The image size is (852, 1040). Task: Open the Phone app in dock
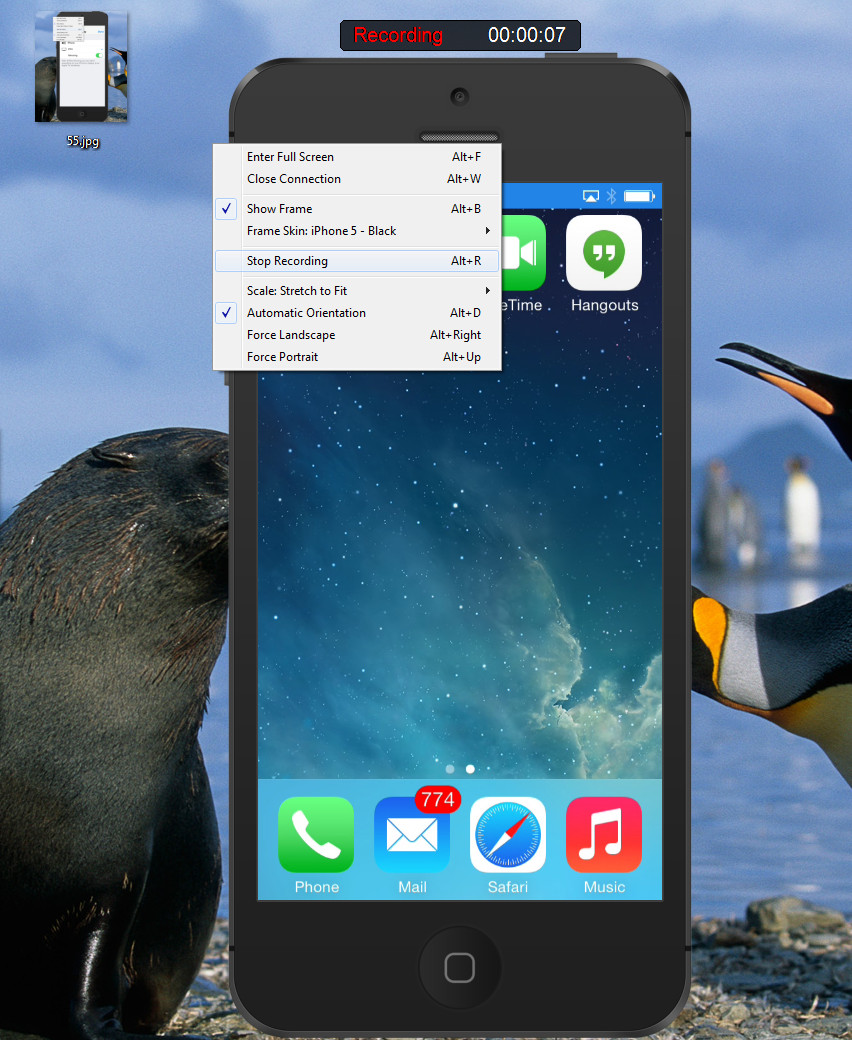pos(316,835)
